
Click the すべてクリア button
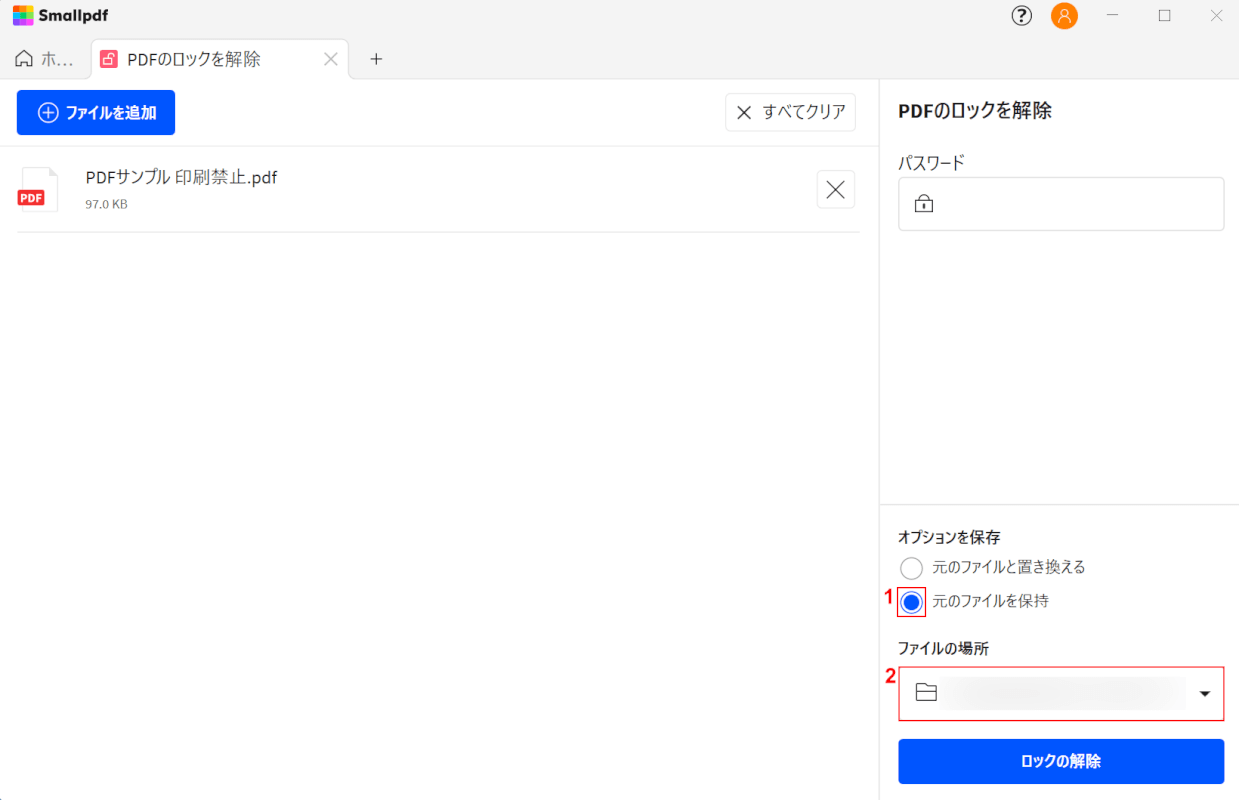coord(790,112)
